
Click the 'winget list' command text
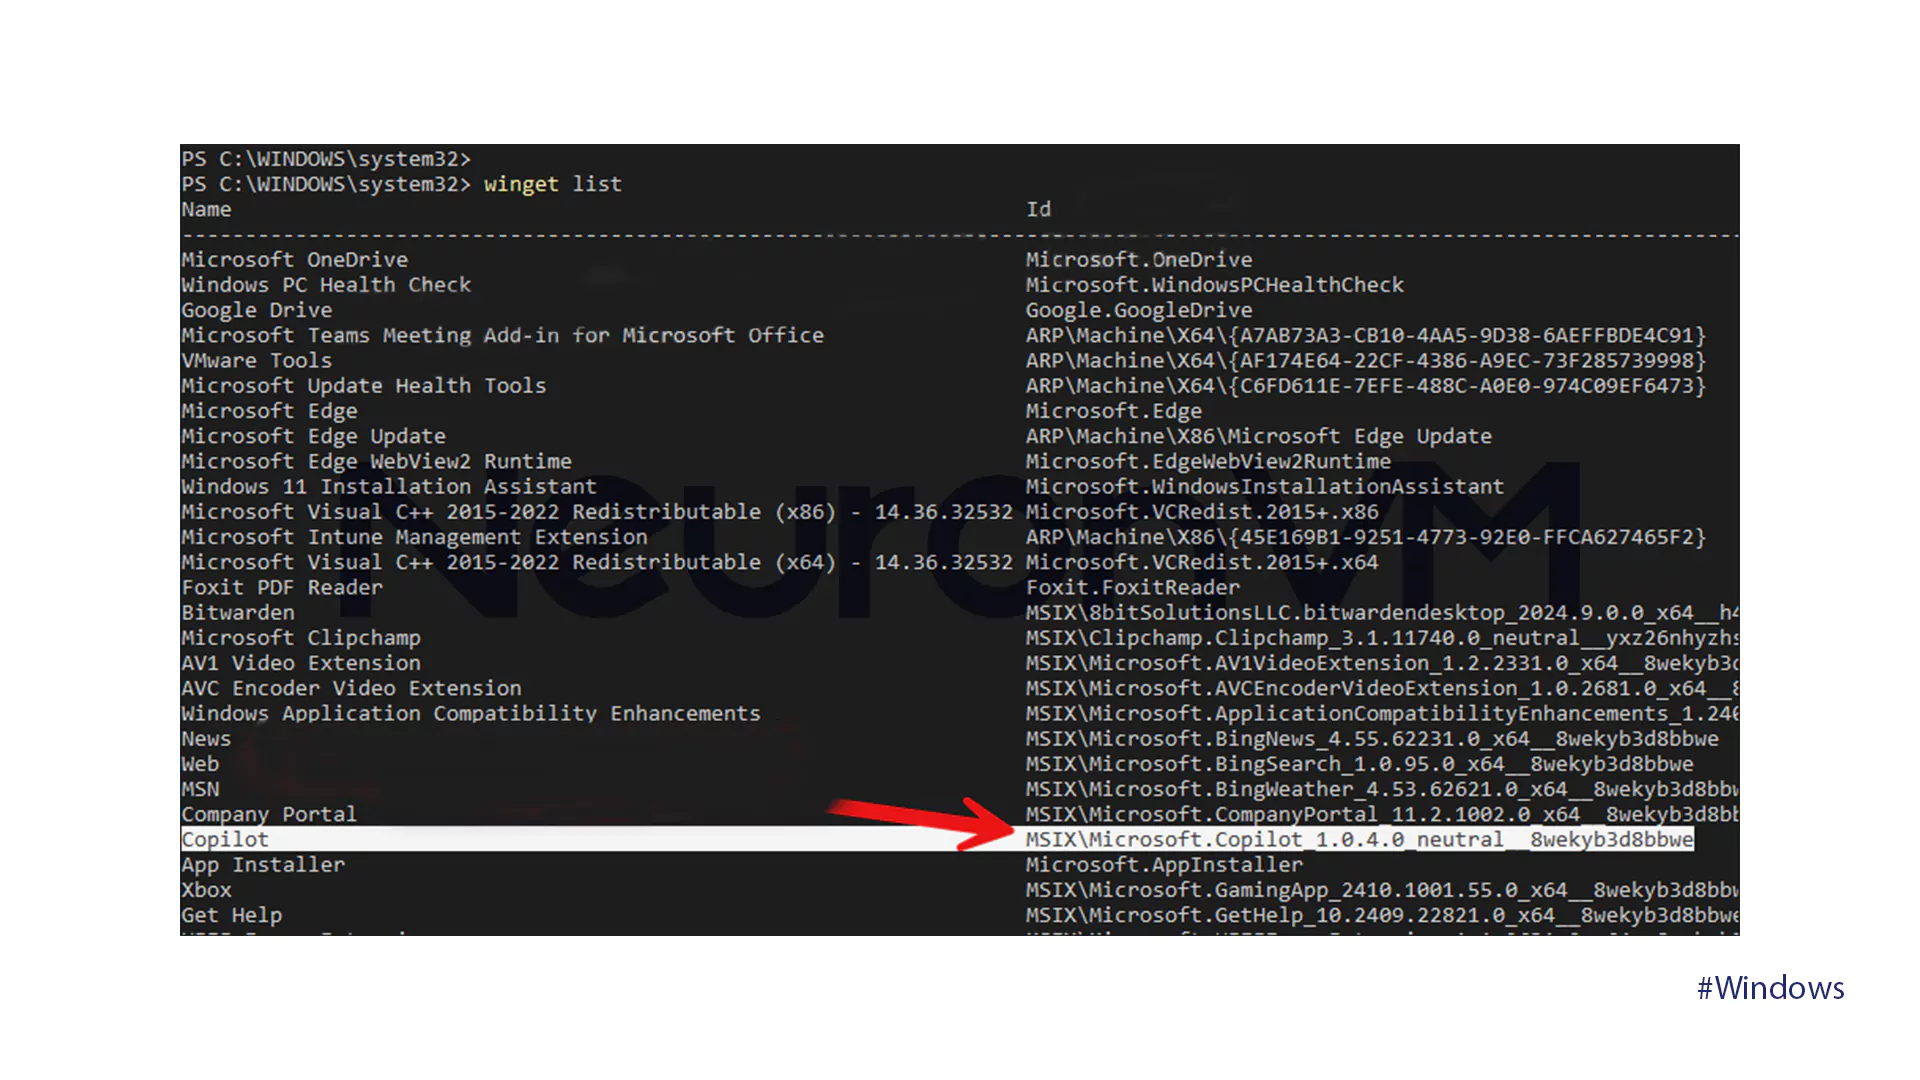(x=552, y=184)
